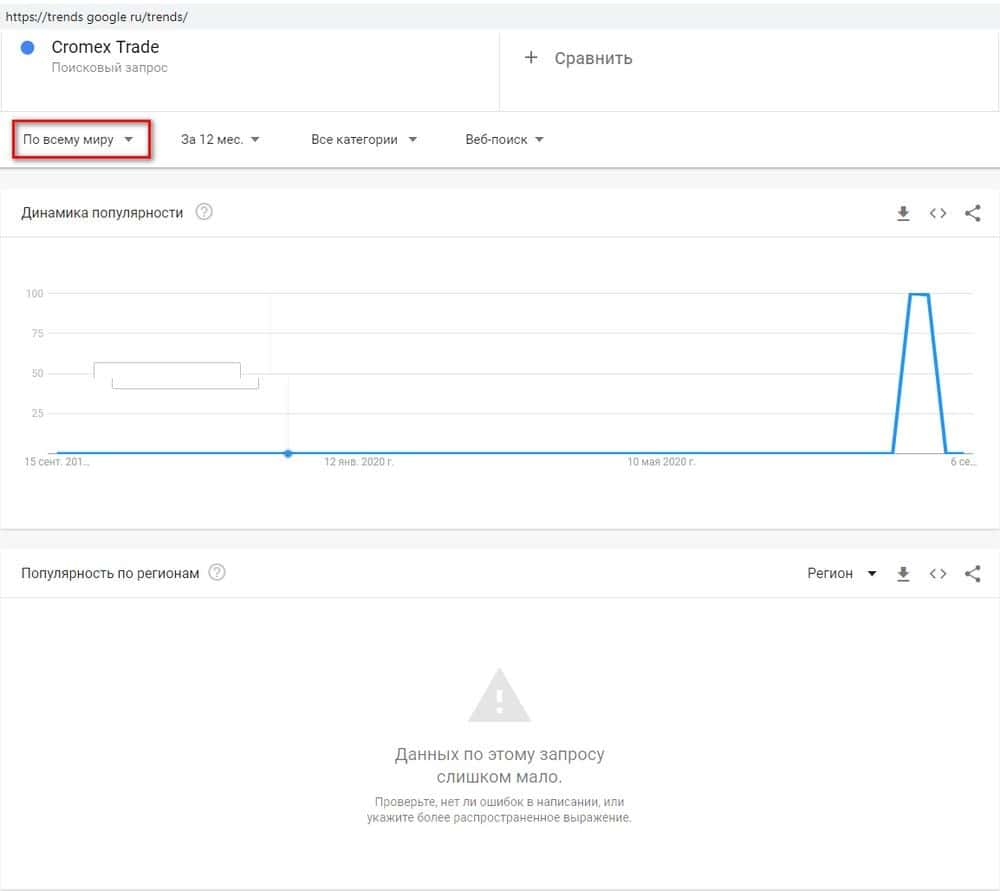Select the Cromex Trade search term
1000x891 pixels.
coord(105,47)
